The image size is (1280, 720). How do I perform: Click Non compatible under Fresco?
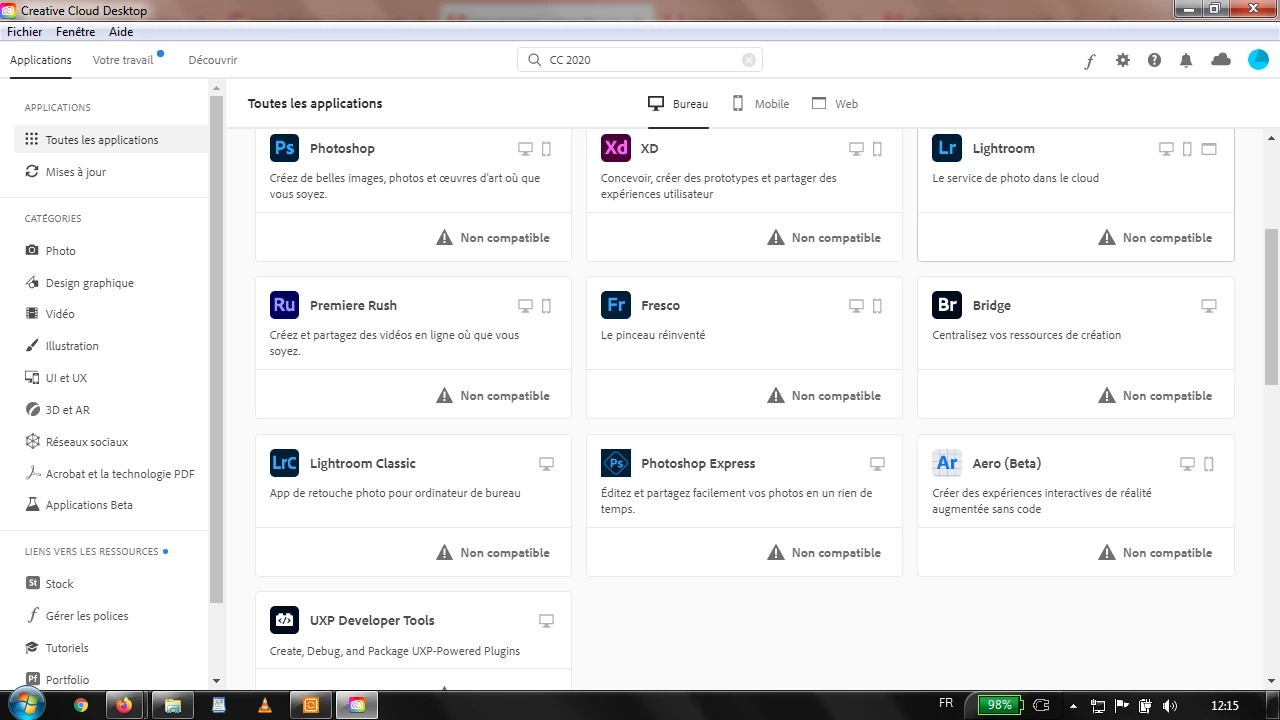click(824, 396)
